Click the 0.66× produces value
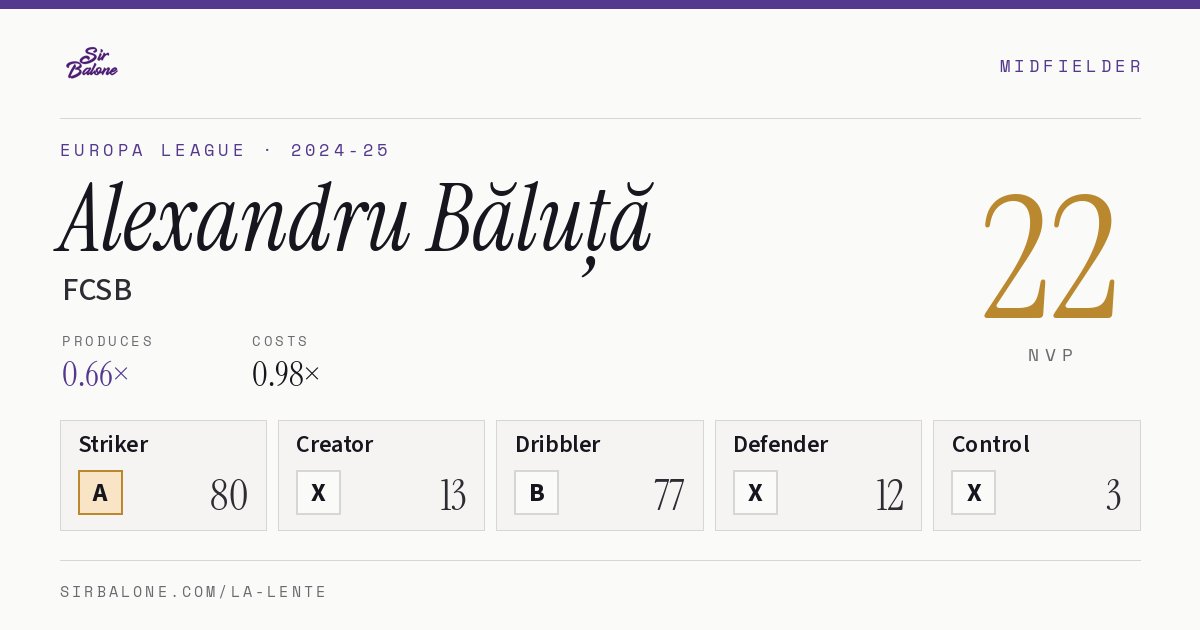1200x630 pixels. click(x=96, y=374)
